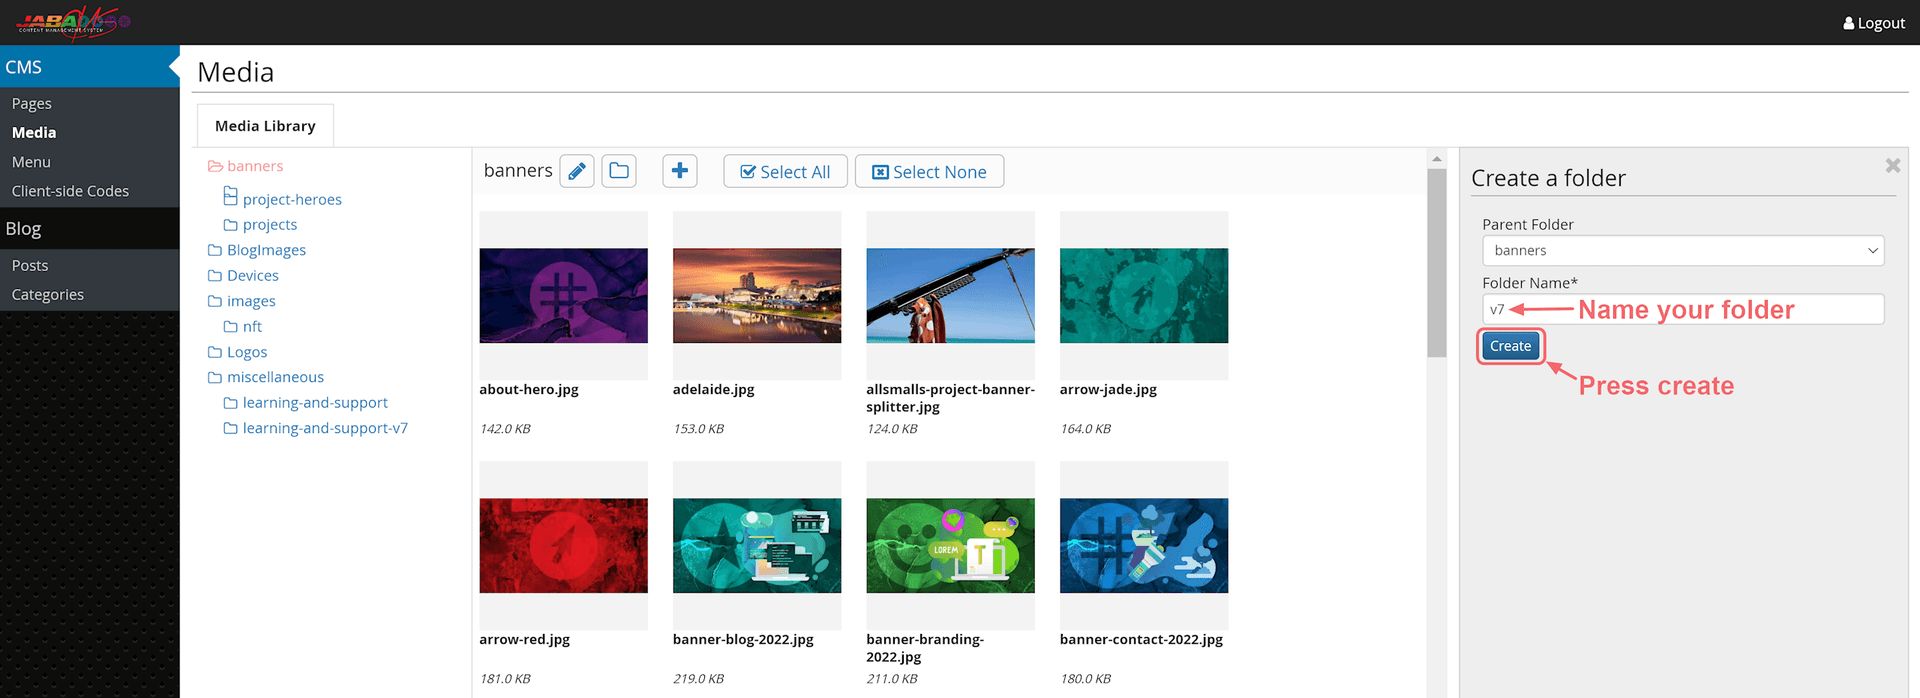Open Menu in the CMS sidebar
1920x698 pixels.
[31, 162]
